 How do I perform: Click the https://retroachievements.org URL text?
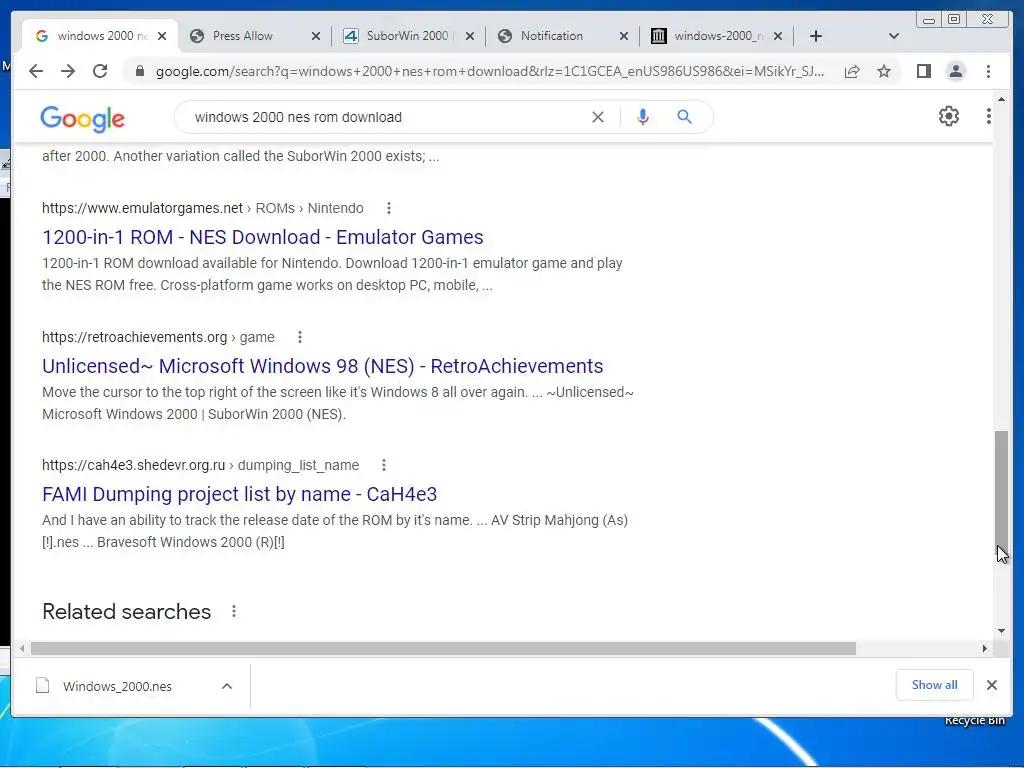coord(135,337)
